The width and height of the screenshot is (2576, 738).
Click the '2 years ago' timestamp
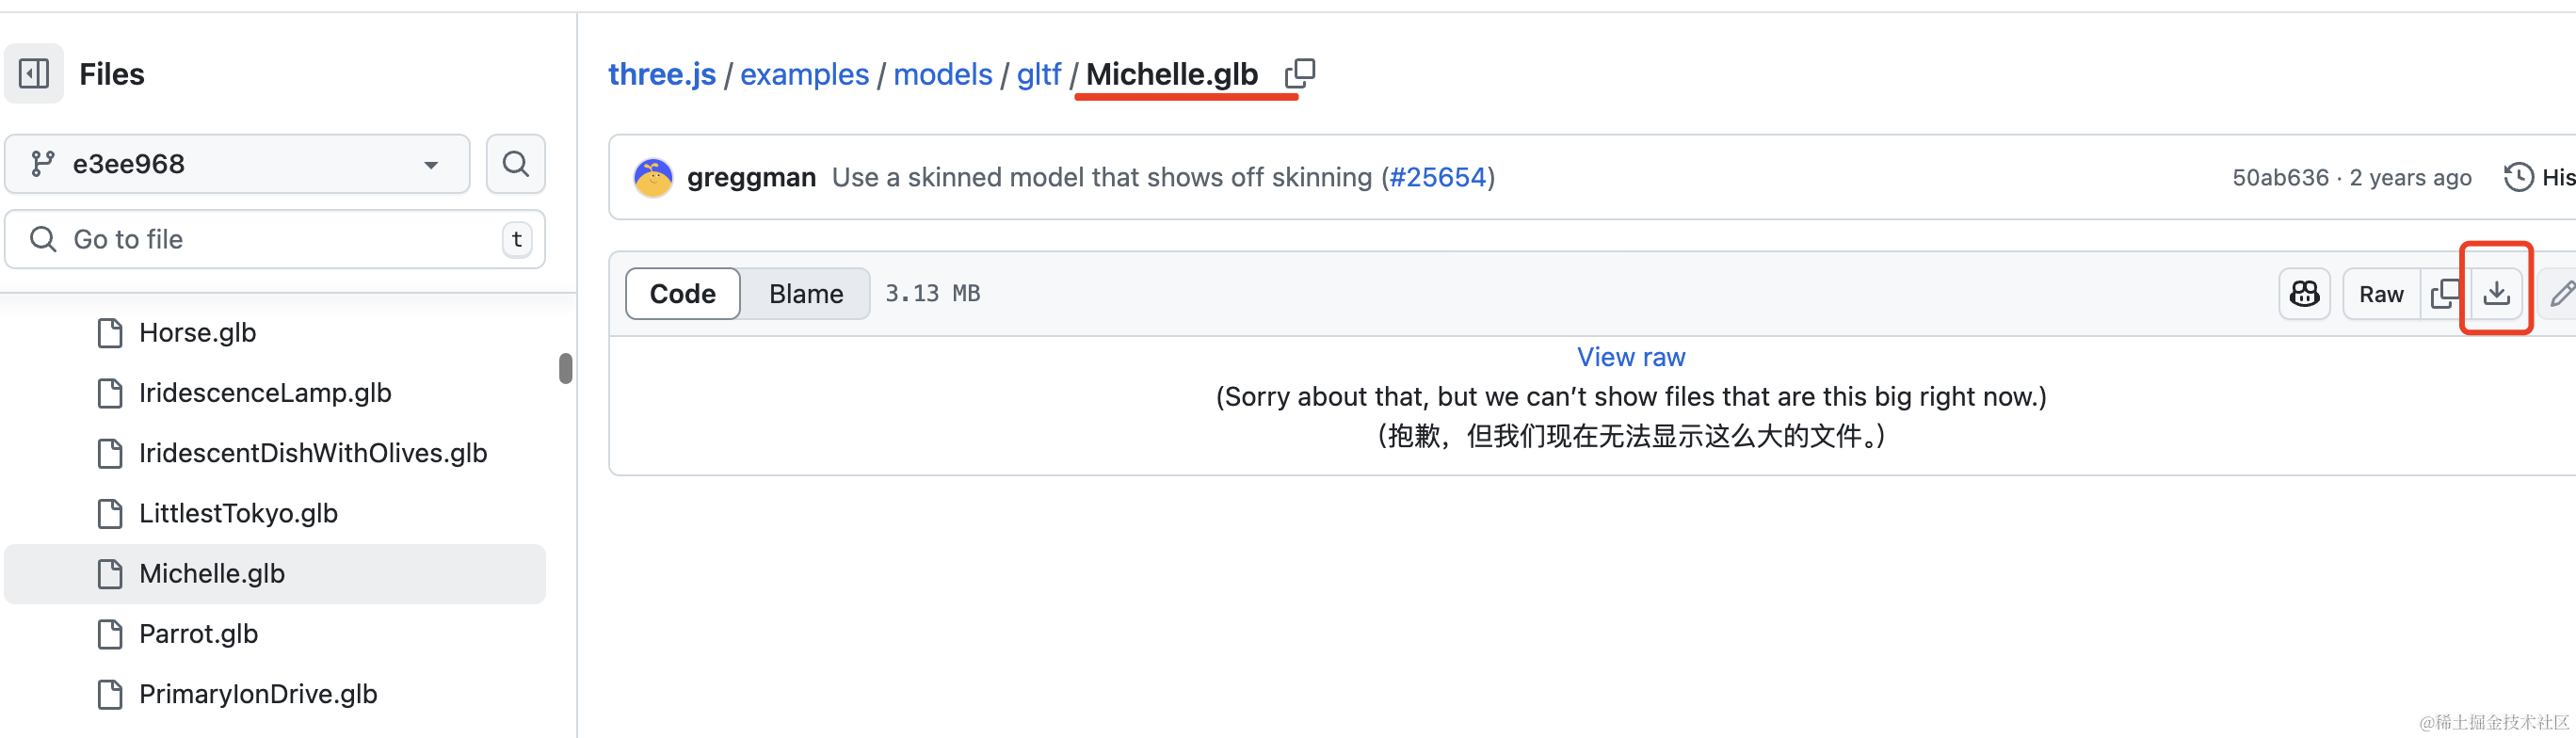[2410, 178]
